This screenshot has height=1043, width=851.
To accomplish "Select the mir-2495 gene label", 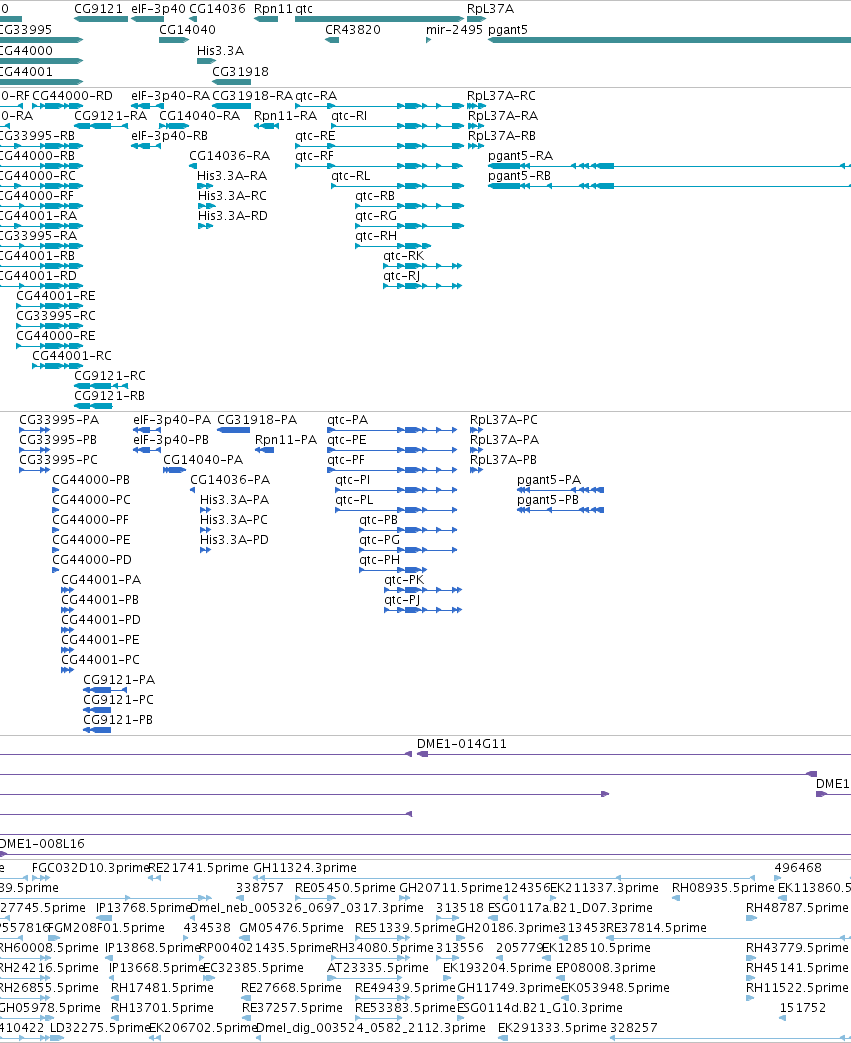I will tap(454, 29).
